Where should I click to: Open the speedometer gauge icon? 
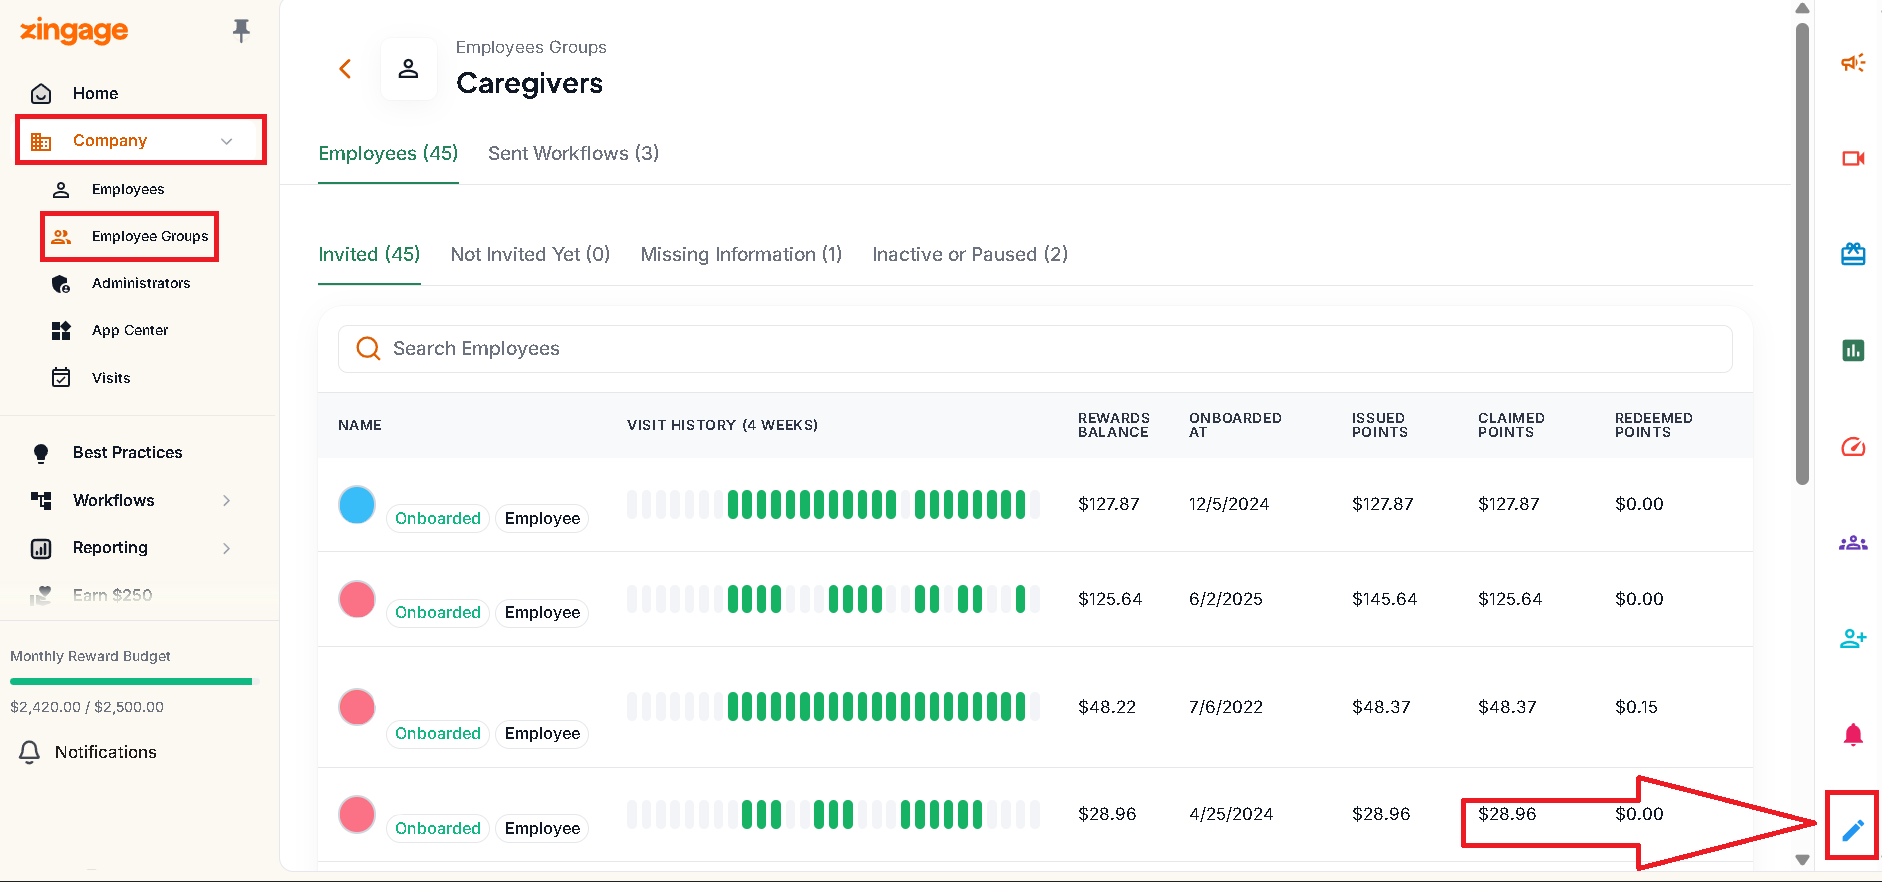(x=1853, y=446)
